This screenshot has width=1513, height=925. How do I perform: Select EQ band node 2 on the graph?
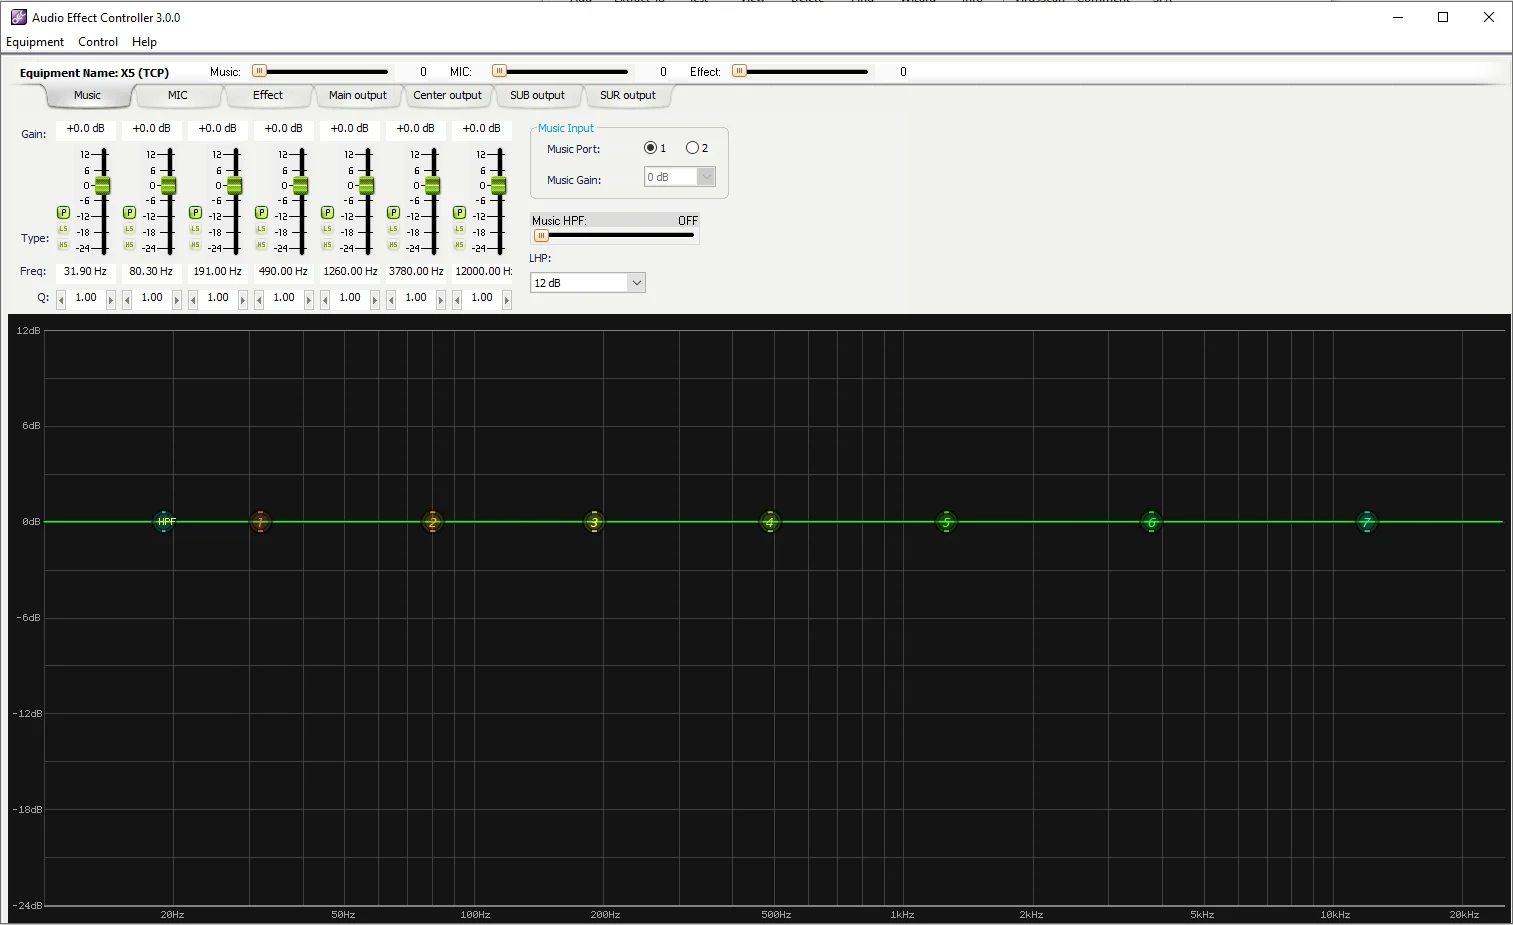click(x=432, y=522)
